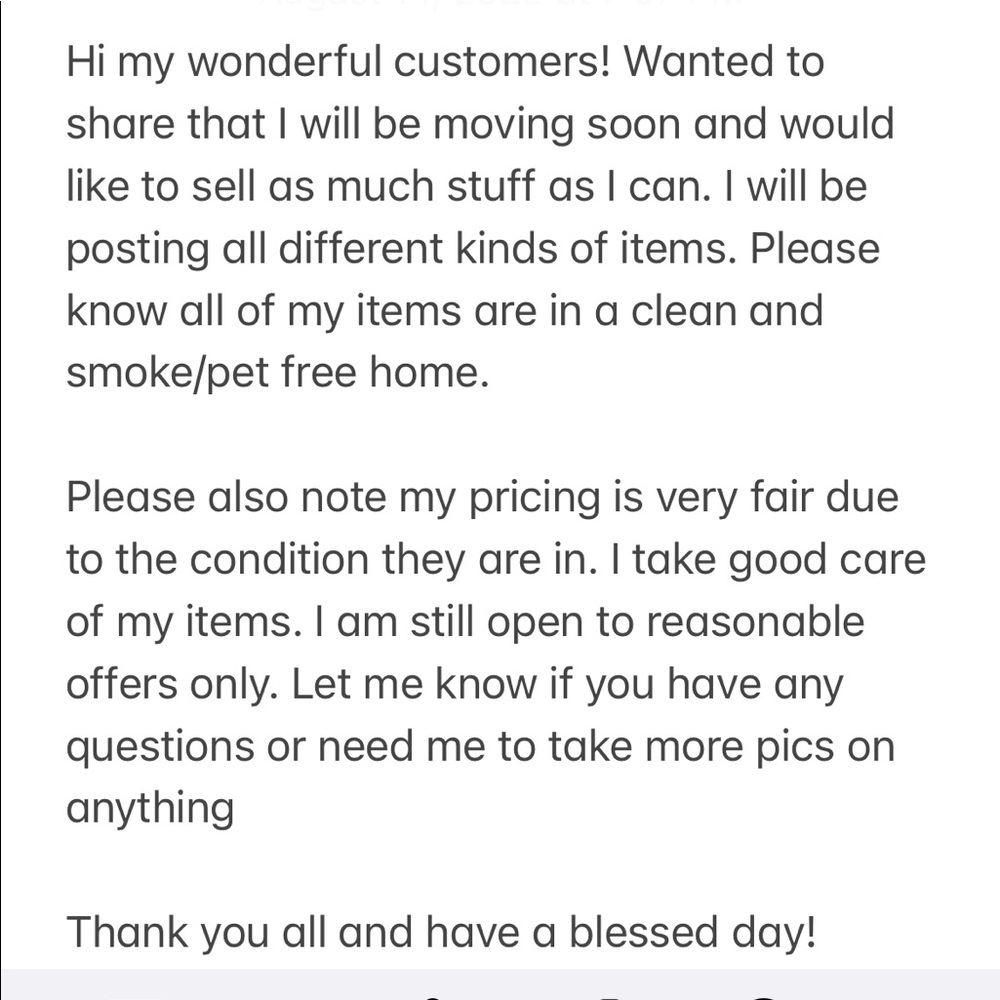Tap the word "blessed" in closing line

[x=643, y=934]
